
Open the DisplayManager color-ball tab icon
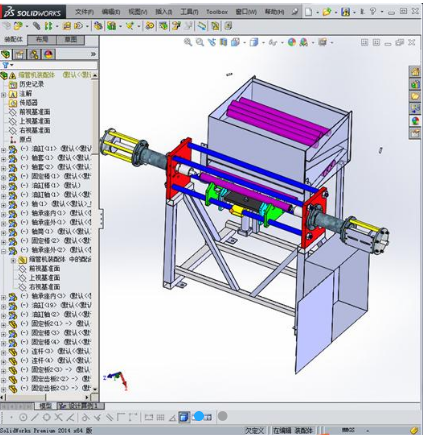coord(49,54)
